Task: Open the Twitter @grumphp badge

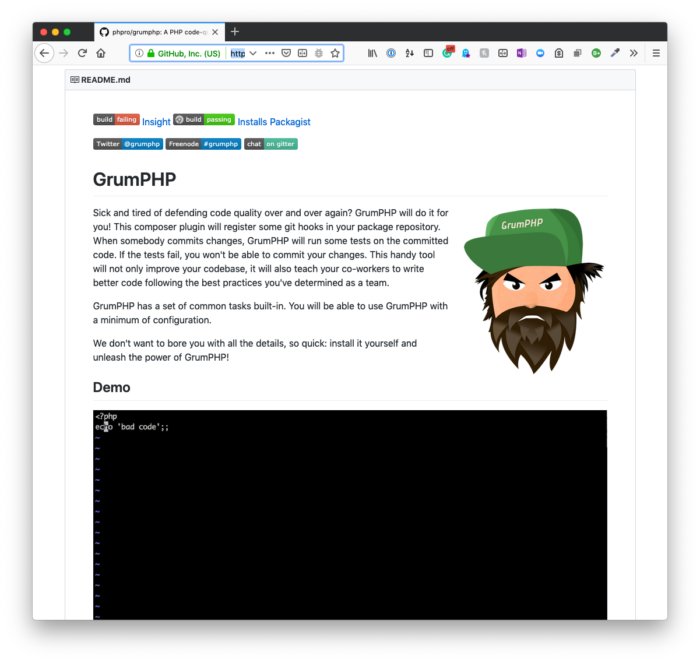Action: click(128, 144)
